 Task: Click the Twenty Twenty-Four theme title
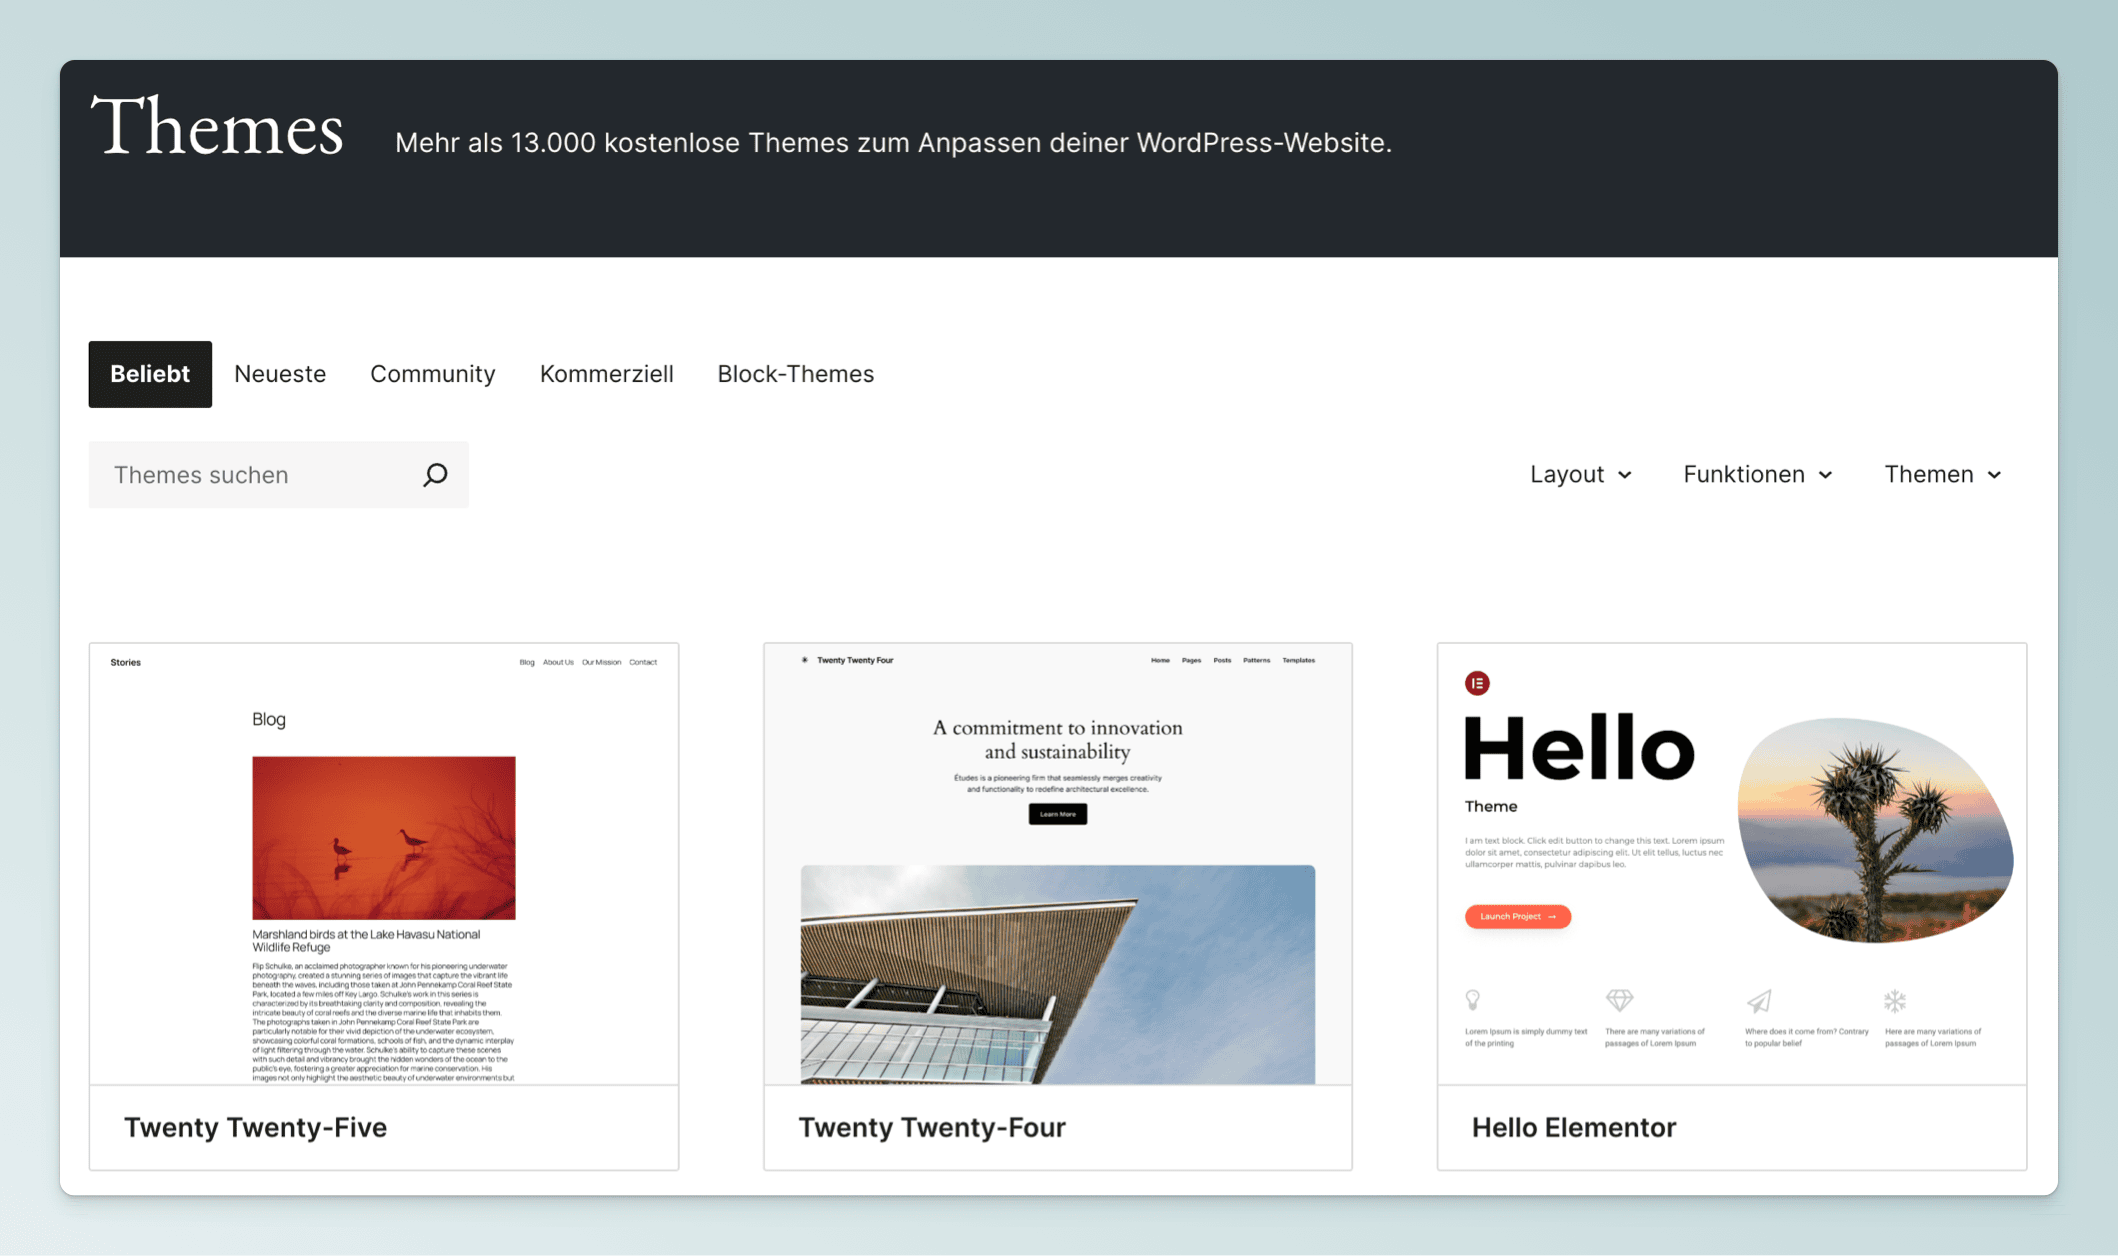pyautogui.click(x=932, y=1127)
